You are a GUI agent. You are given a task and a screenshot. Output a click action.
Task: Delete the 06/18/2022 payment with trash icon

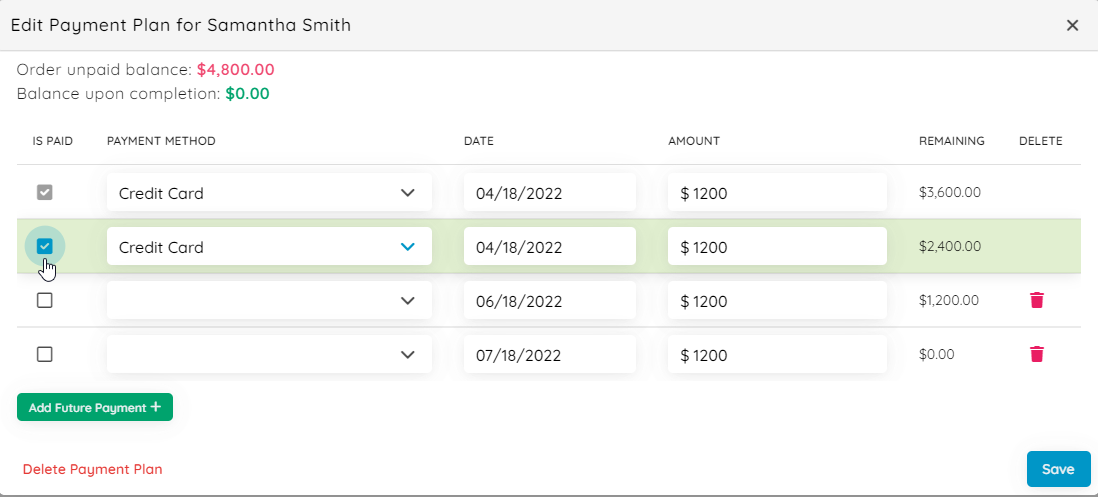point(1037,300)
